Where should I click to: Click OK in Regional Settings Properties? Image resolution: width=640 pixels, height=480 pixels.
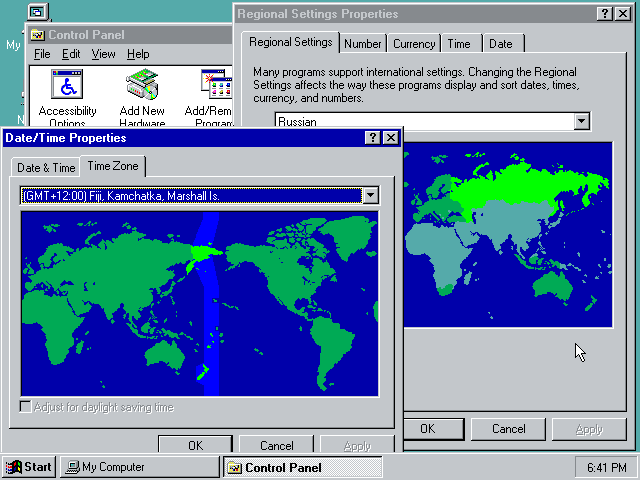(433, 429)
